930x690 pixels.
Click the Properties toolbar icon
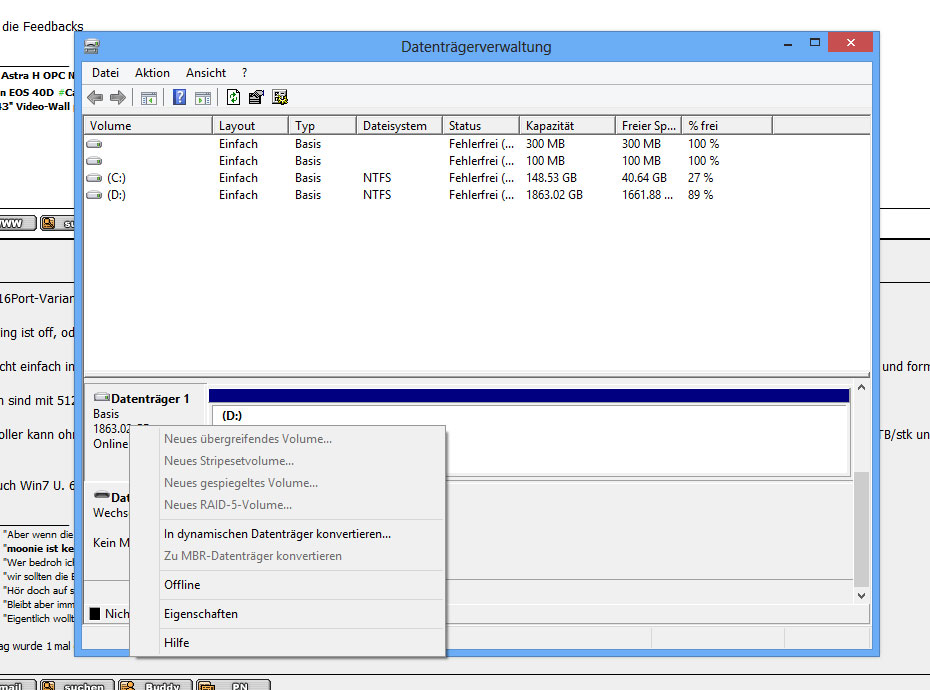256,97
